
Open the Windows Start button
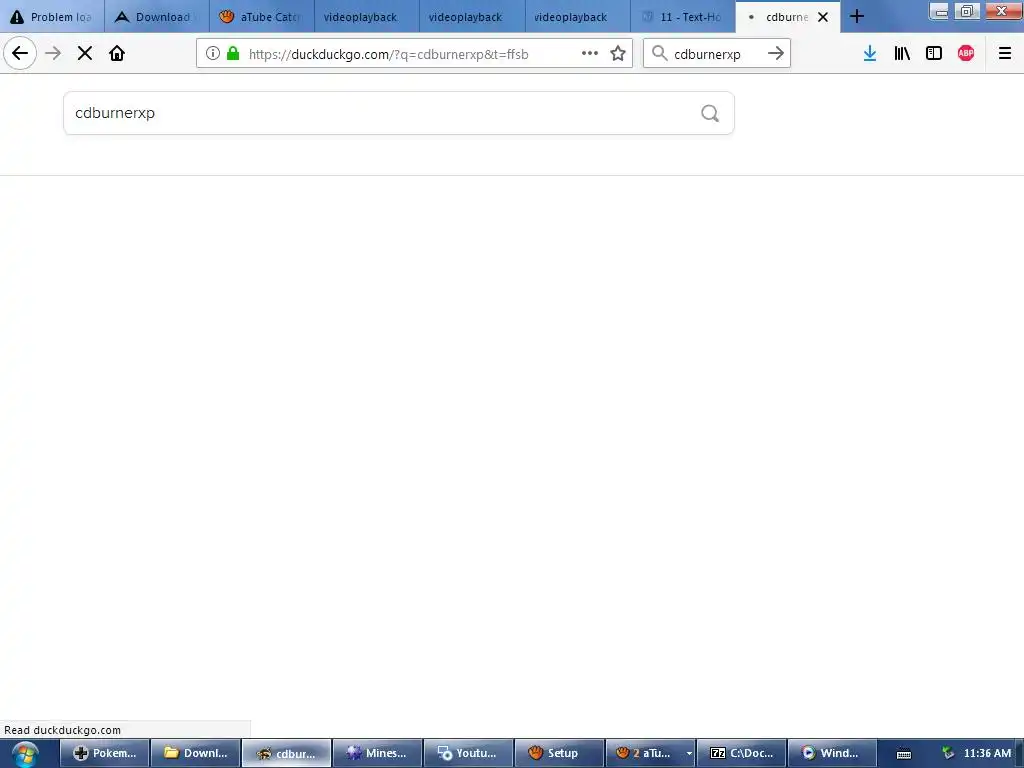pos(25,754)
